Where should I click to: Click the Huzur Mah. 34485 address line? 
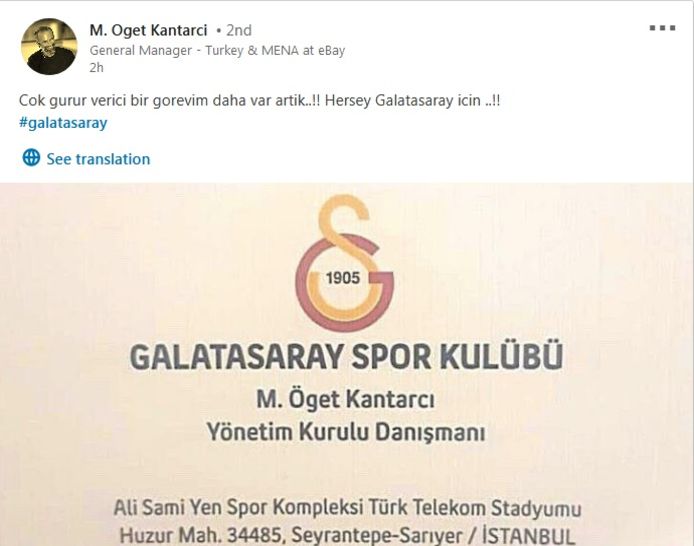point(347,535)
